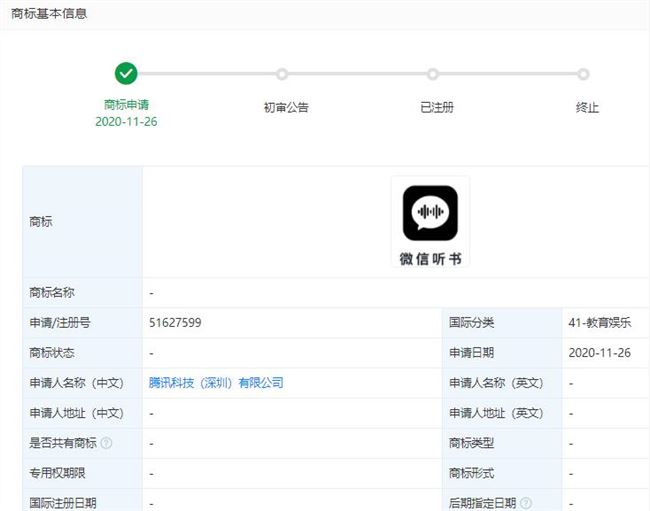Select the 已注册 step marker
650x511 pixels.
[x=433, y=74]
